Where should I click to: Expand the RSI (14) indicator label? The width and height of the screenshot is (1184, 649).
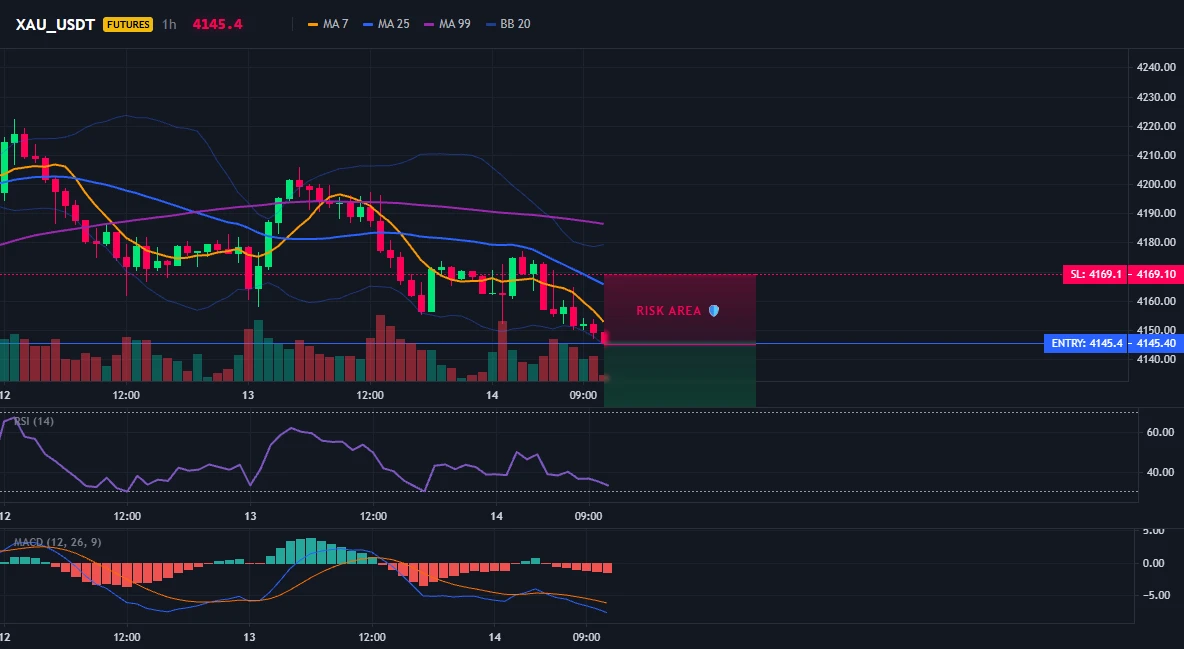[x=34, y=421]
